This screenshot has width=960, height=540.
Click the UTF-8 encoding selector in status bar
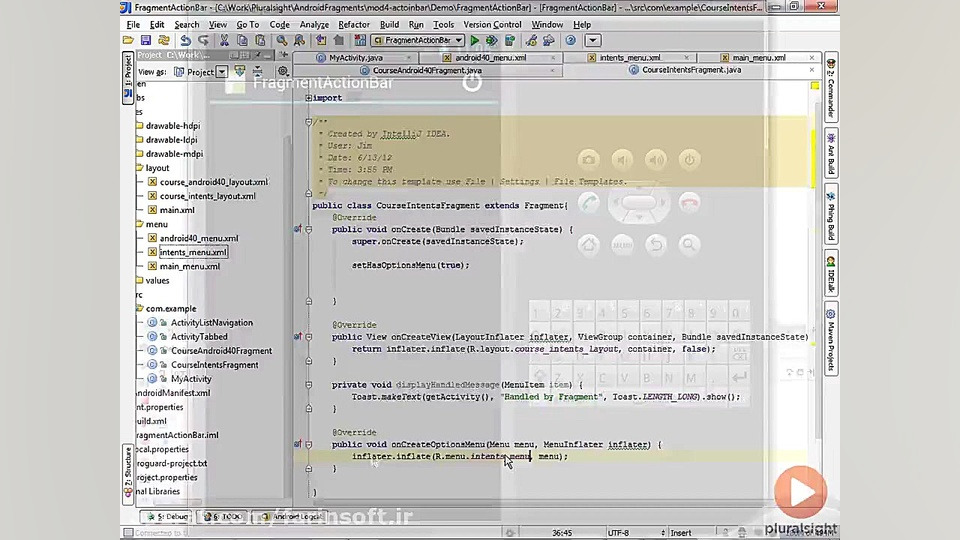[636, 533]
